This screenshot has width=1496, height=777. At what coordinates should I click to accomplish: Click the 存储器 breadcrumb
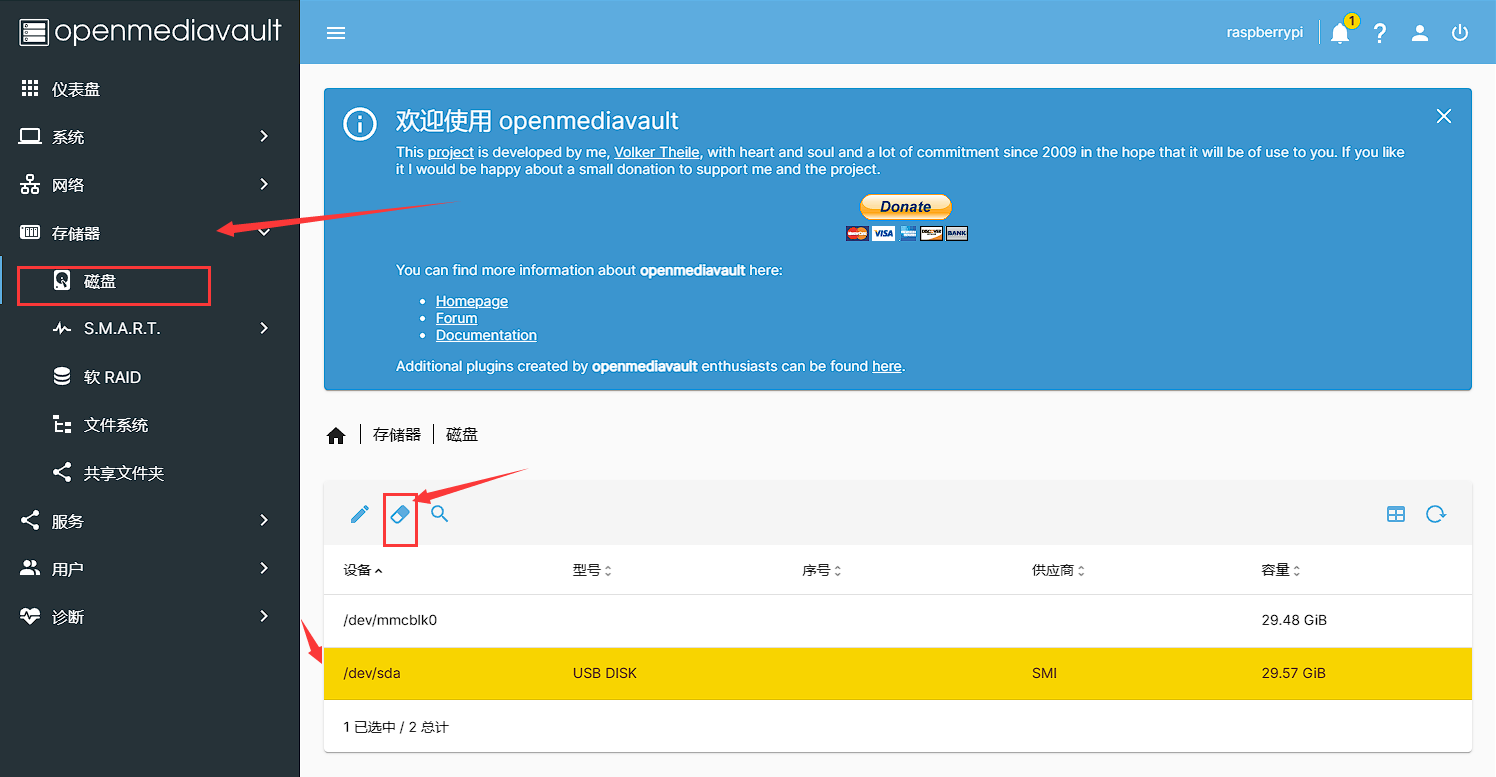[x=397, y=435]
